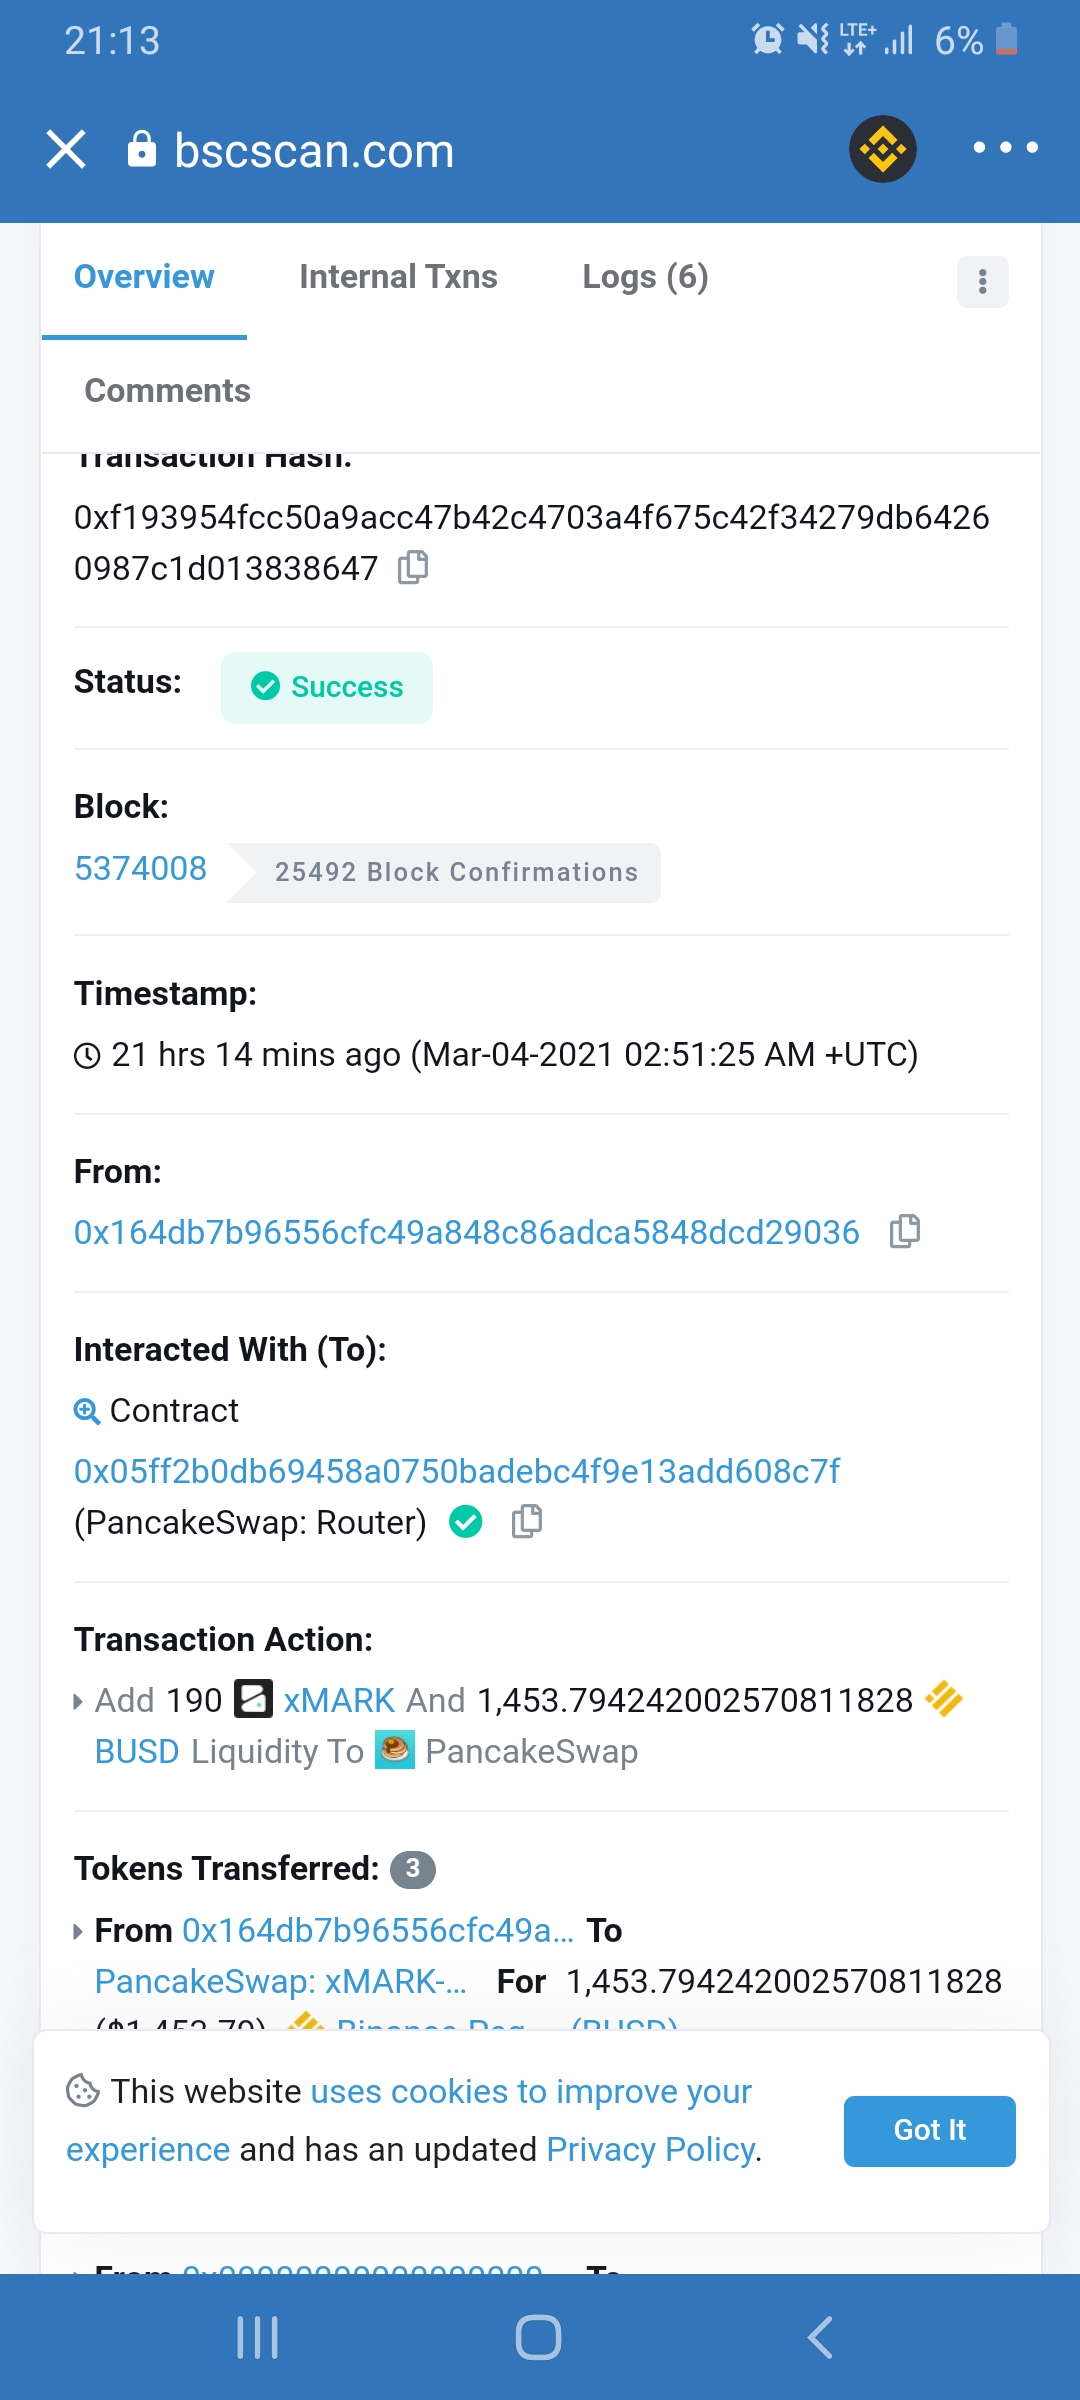Copy the From address
1080x2400 pixels.
(905, 1231)
